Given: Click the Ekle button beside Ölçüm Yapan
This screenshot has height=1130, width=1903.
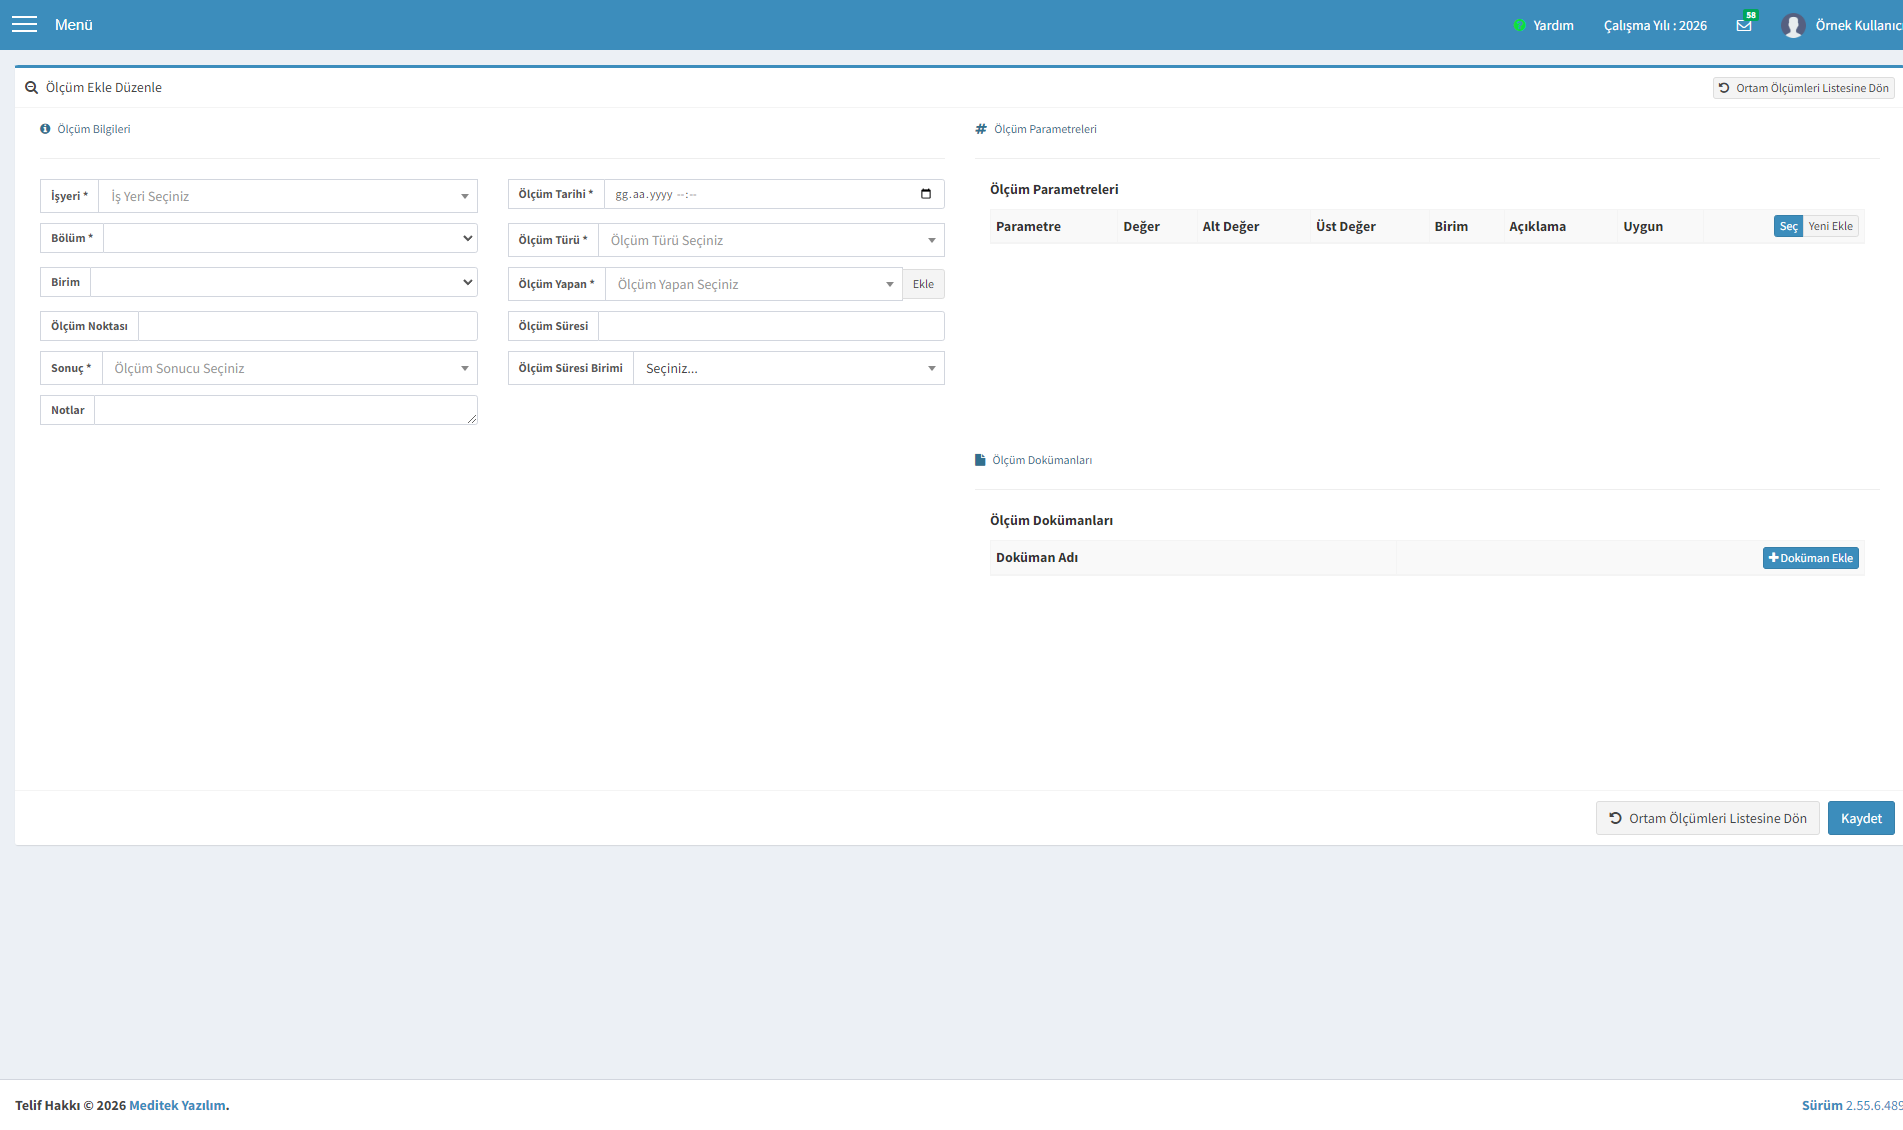Looking at the screenshot, I should 923,284.
